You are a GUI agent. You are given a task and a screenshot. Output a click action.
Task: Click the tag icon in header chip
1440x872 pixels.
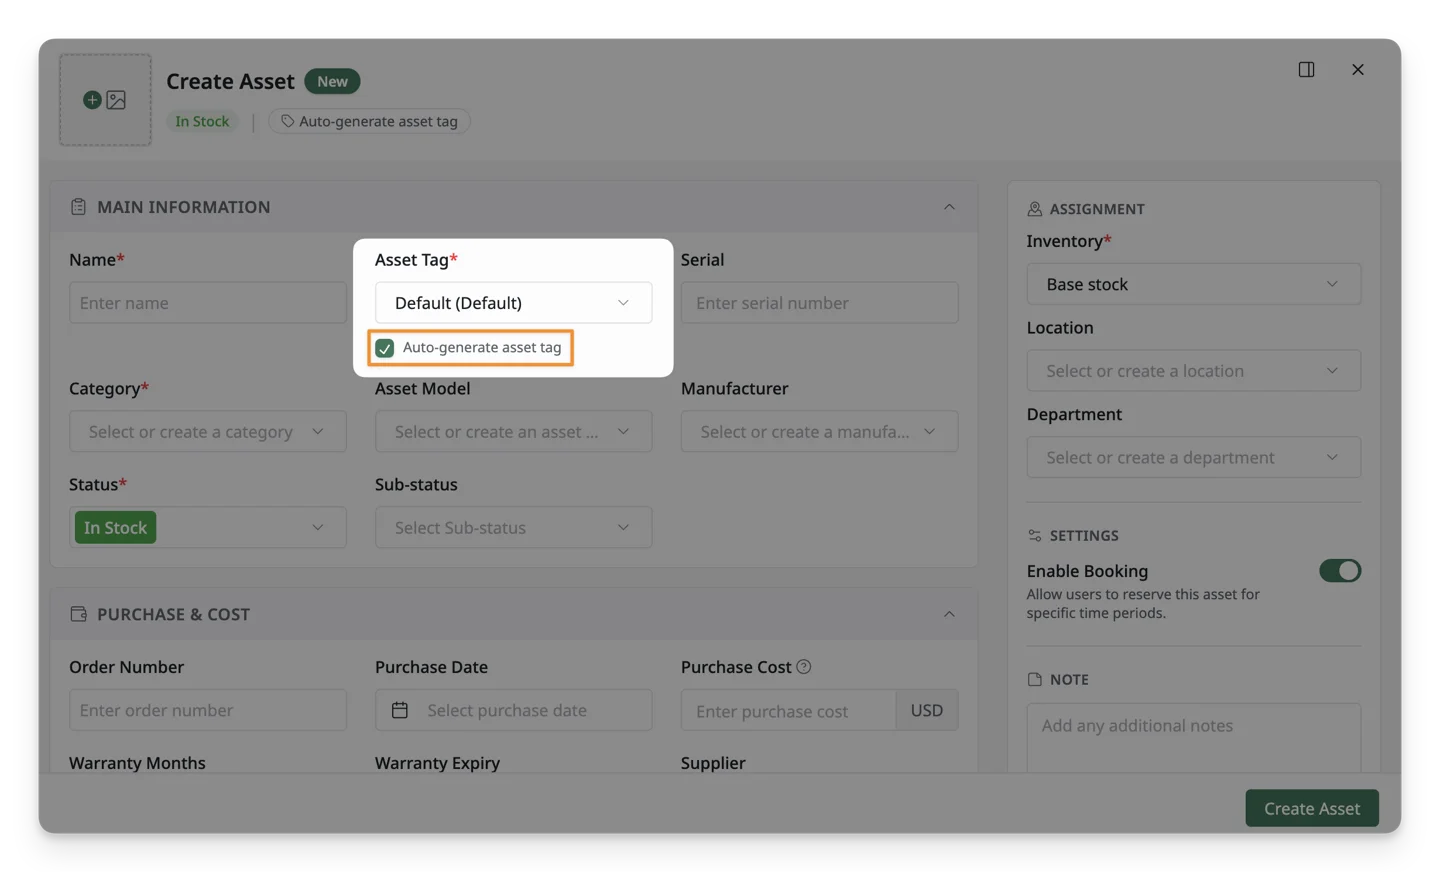tap(288, 121)
